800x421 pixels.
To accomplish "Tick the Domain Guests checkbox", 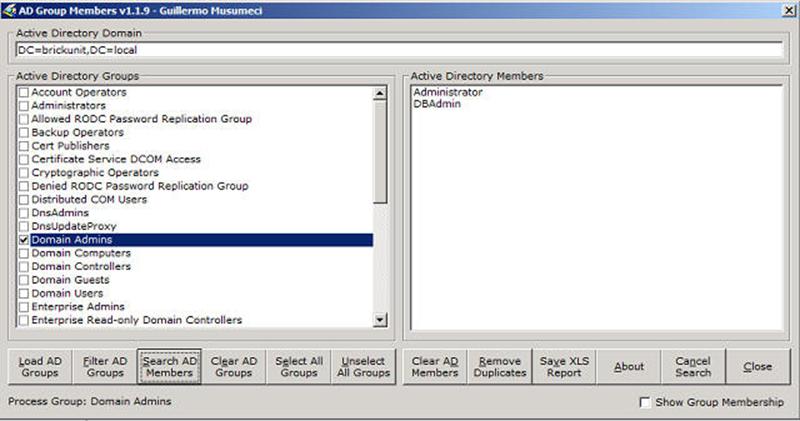I will [x=23, y=280].
